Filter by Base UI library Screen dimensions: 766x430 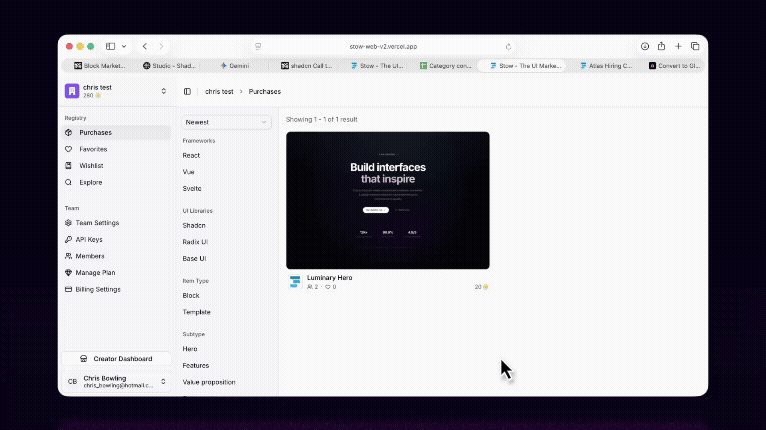coord(194,258)
